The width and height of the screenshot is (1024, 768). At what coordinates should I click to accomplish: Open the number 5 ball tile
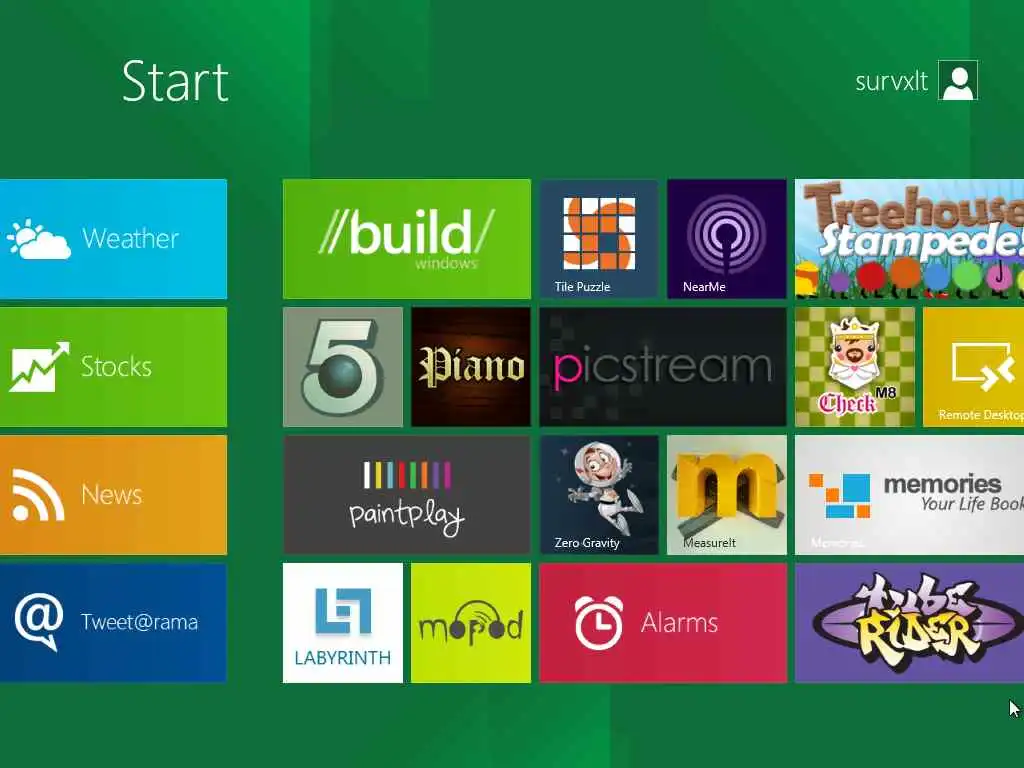coord(343,367)
